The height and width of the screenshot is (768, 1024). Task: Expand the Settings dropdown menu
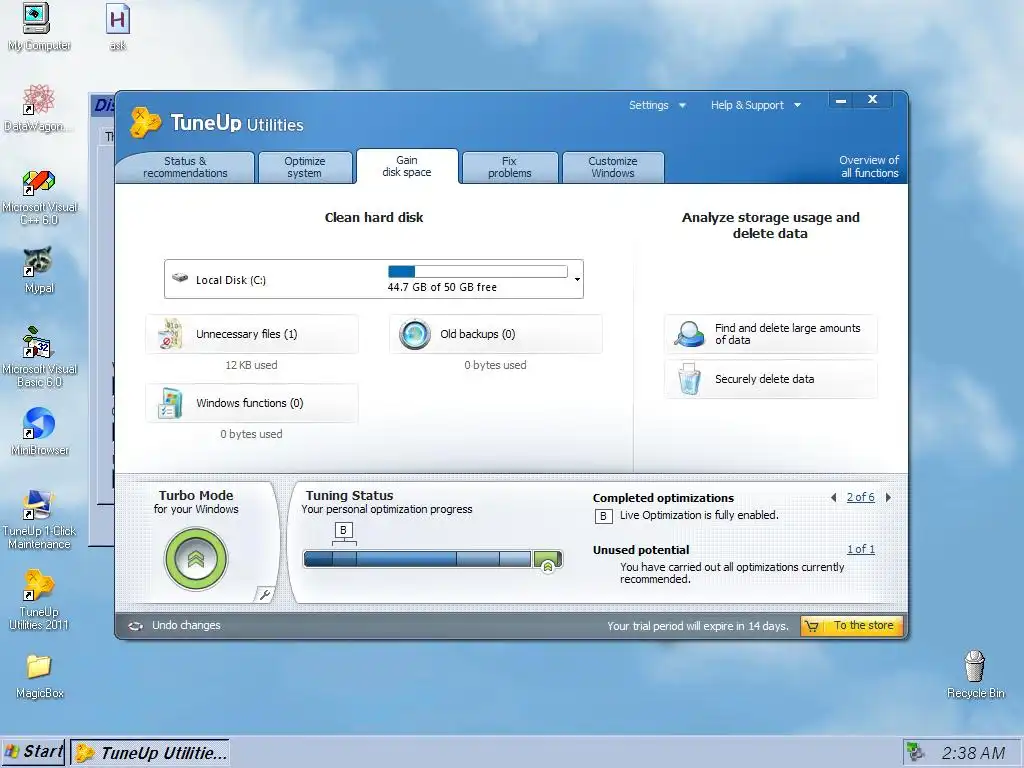pyautogui.click(x=657, y=105)
